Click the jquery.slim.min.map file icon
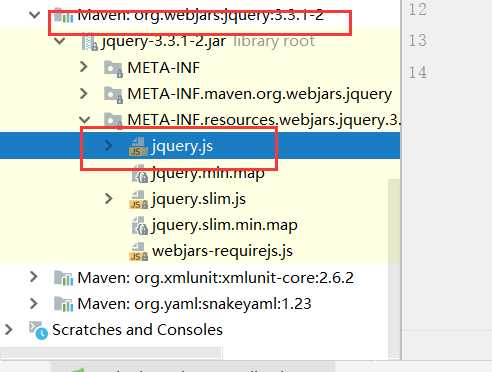The image size is (492, 372). pos(140,226)
